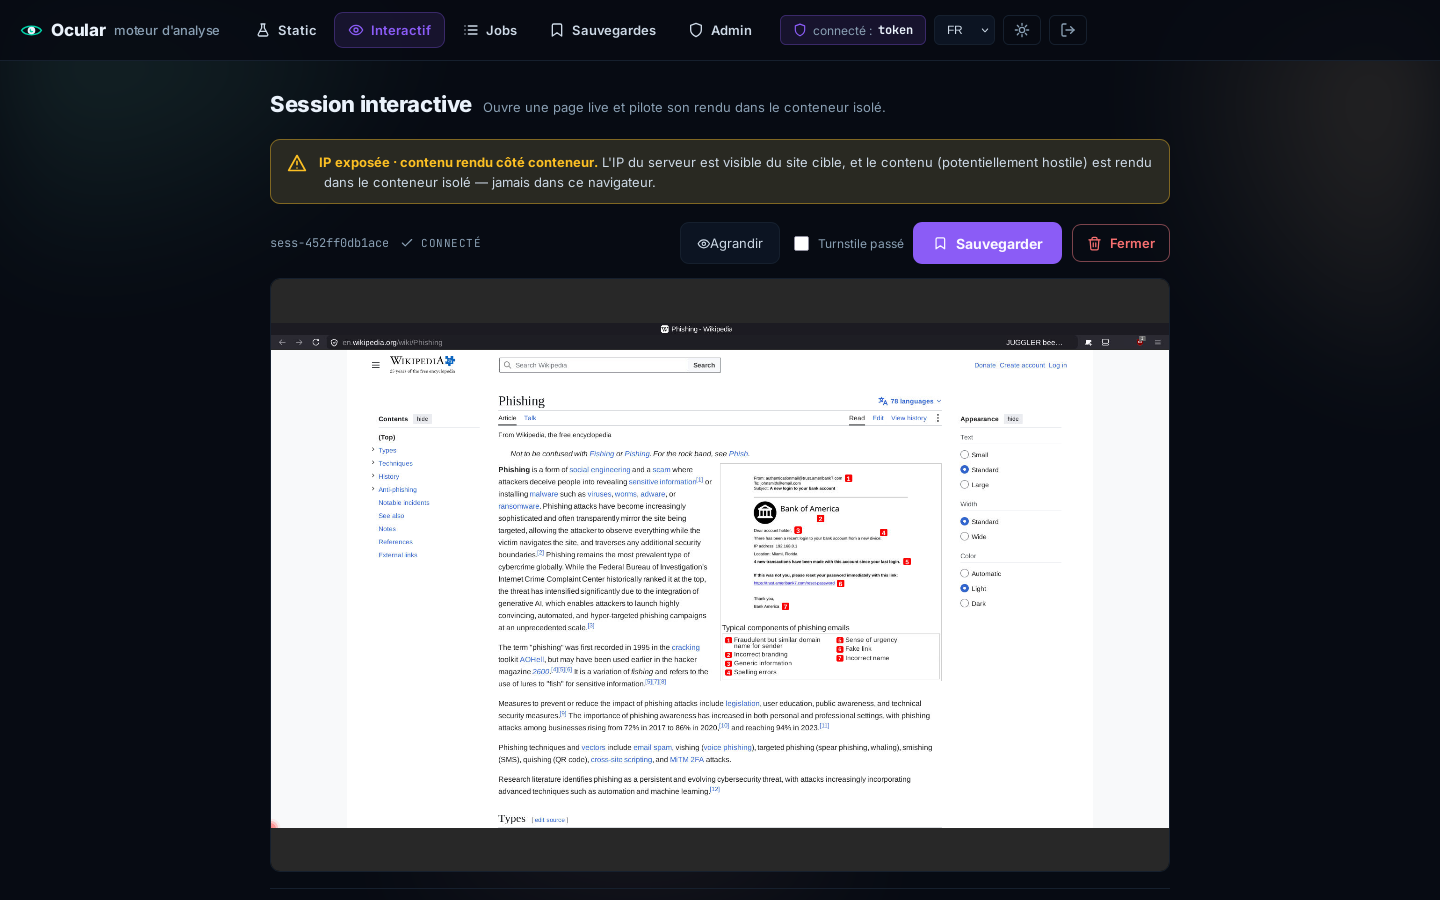This screenshot has height=900, width=1440.
Task: Select the Dark color radio option
Action: point(964,603)
